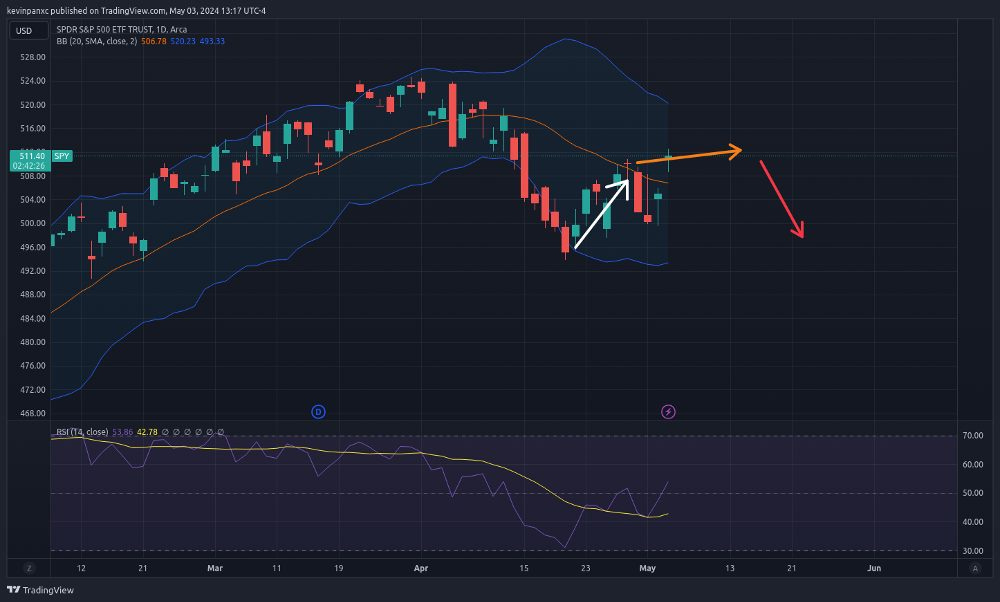The image size is (1000, 602).
Task: Click the 13 date label on time axis
Action: [730, 568]
